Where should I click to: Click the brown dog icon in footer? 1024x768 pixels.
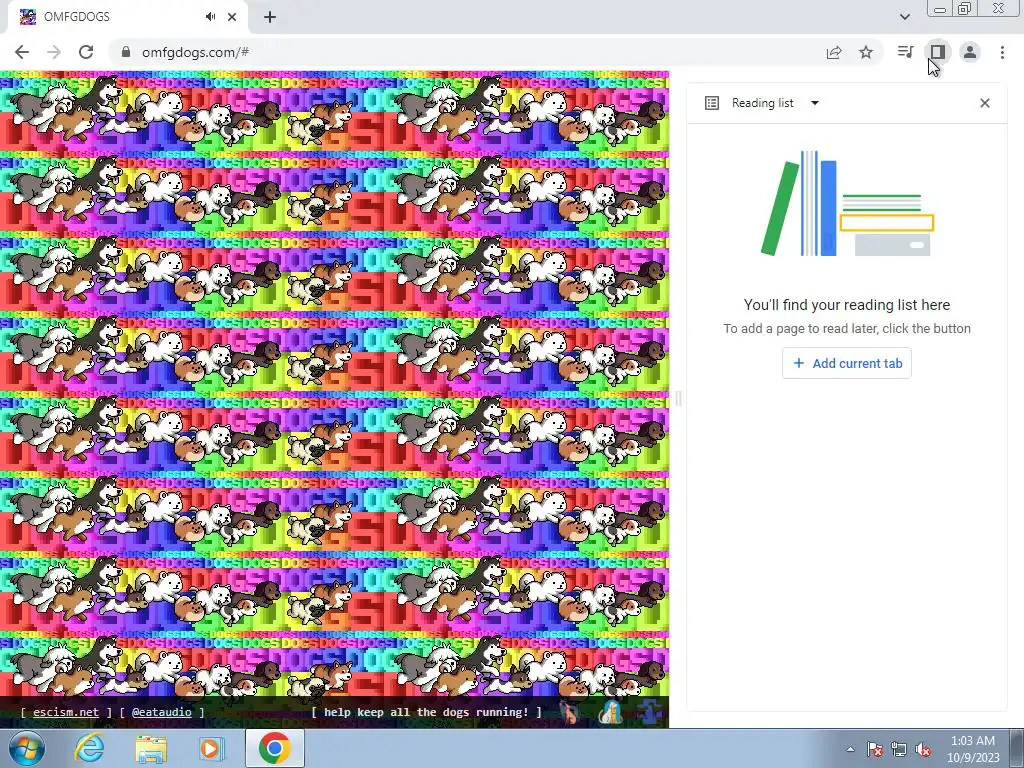(571, 712)
